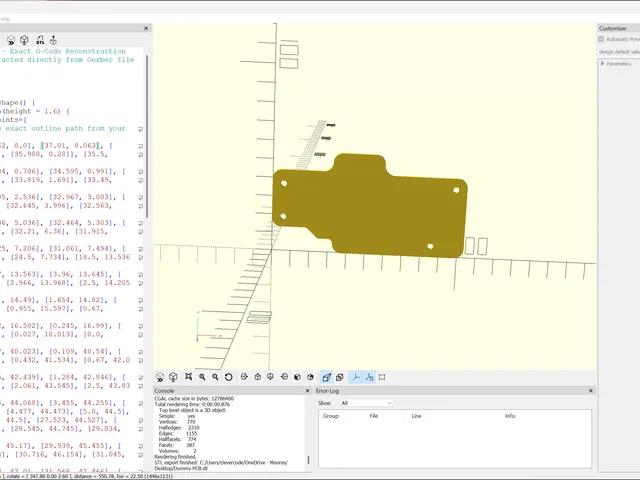The height and width of the screenshot is (480, 640).
Task: Click the File column header
Action: click(x=374, y=416)
